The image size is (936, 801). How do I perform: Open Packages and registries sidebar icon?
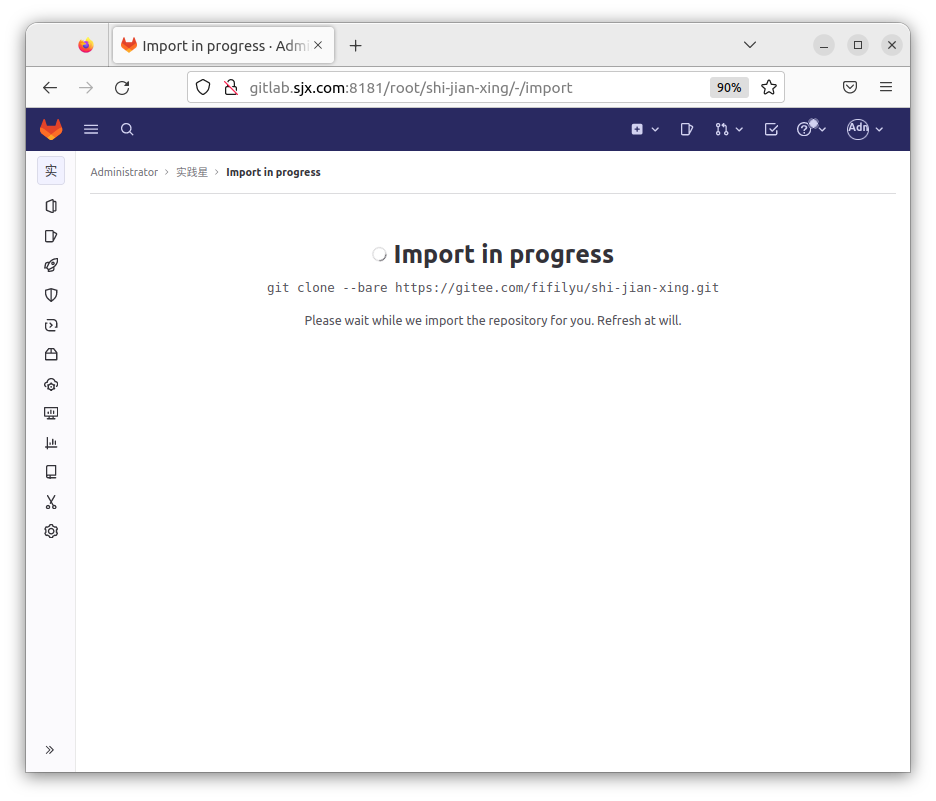[x=51, y=354]
